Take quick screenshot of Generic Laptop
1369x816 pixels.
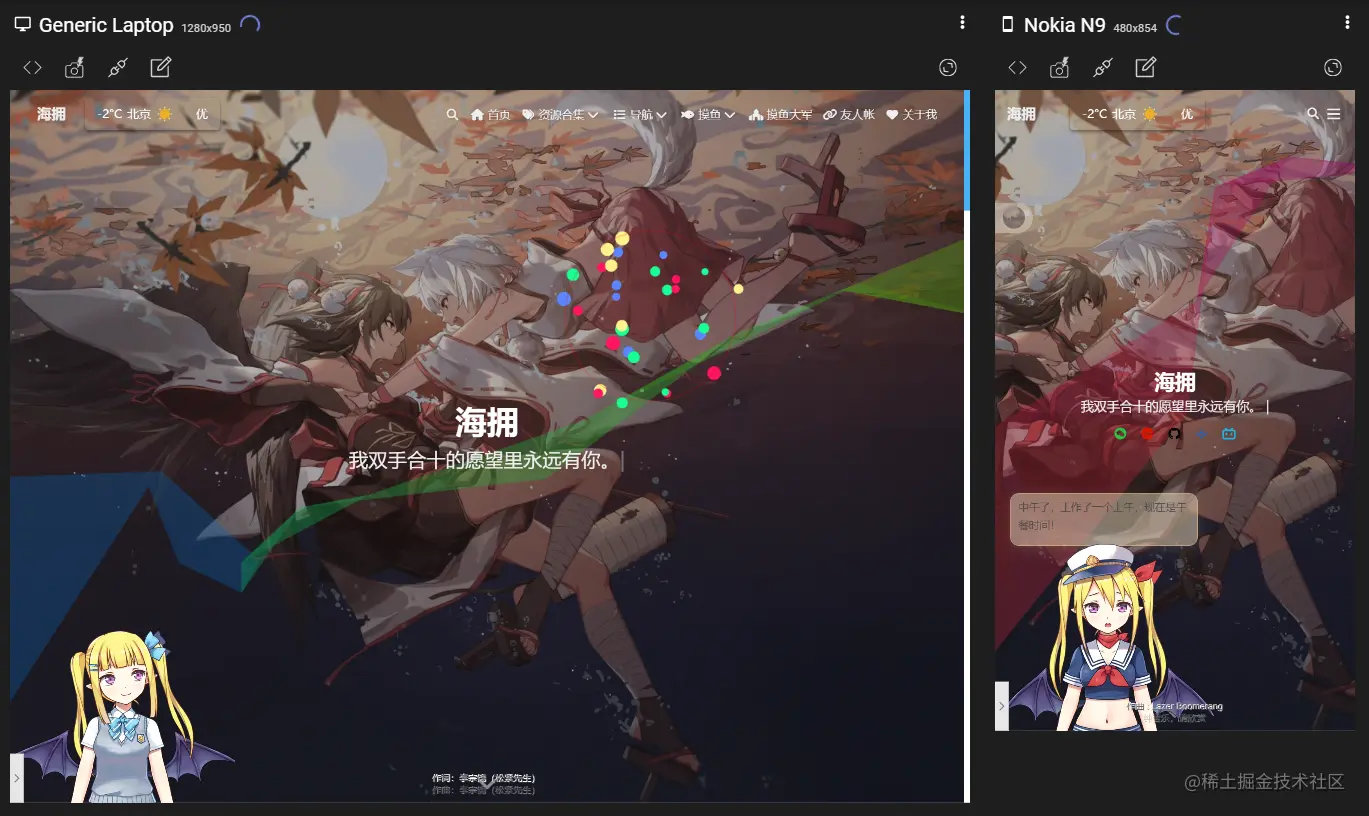tap(75, 68)
